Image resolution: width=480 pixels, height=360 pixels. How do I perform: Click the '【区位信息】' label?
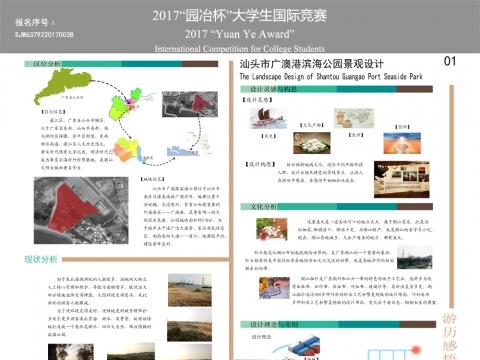click(x=54, y=112)
